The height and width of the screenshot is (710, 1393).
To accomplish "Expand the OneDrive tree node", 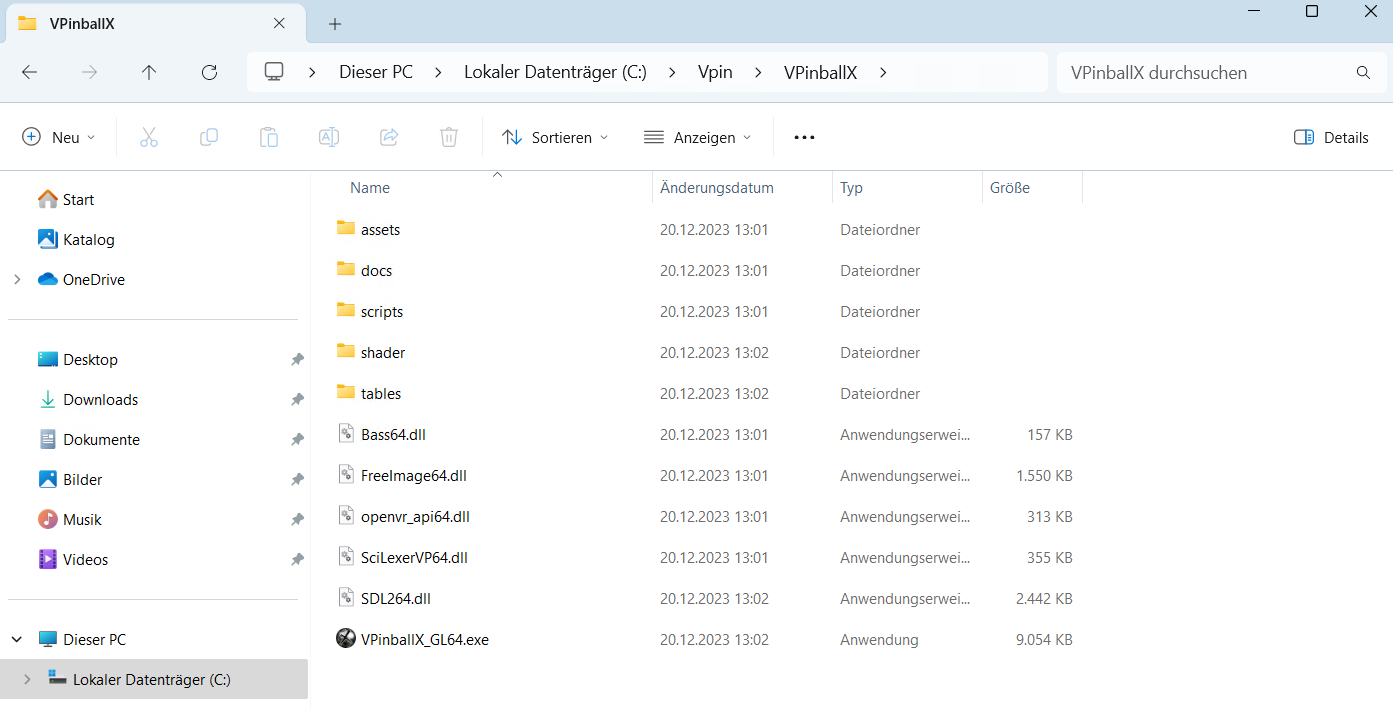I will point(17,280).
